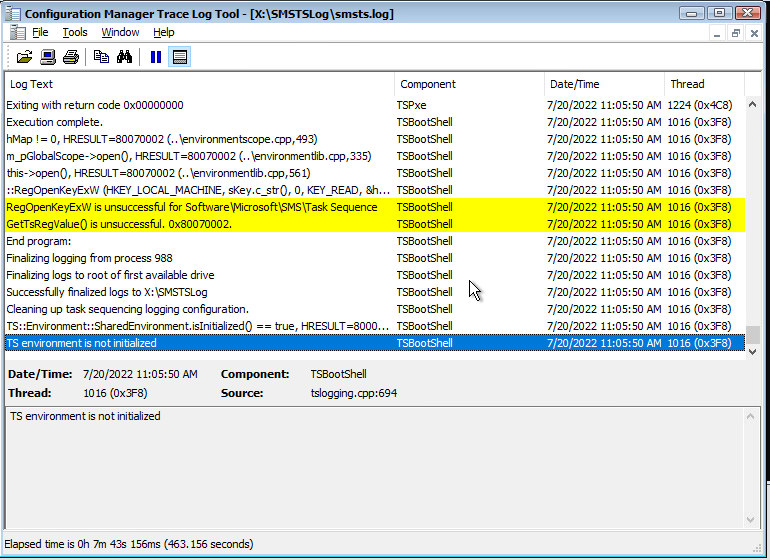The height and width of the screenshot is (560, 770).
Task: Select 'TS::Environment::SharedEnvironment.isInitialized()' row
Action: coord(375,326)
